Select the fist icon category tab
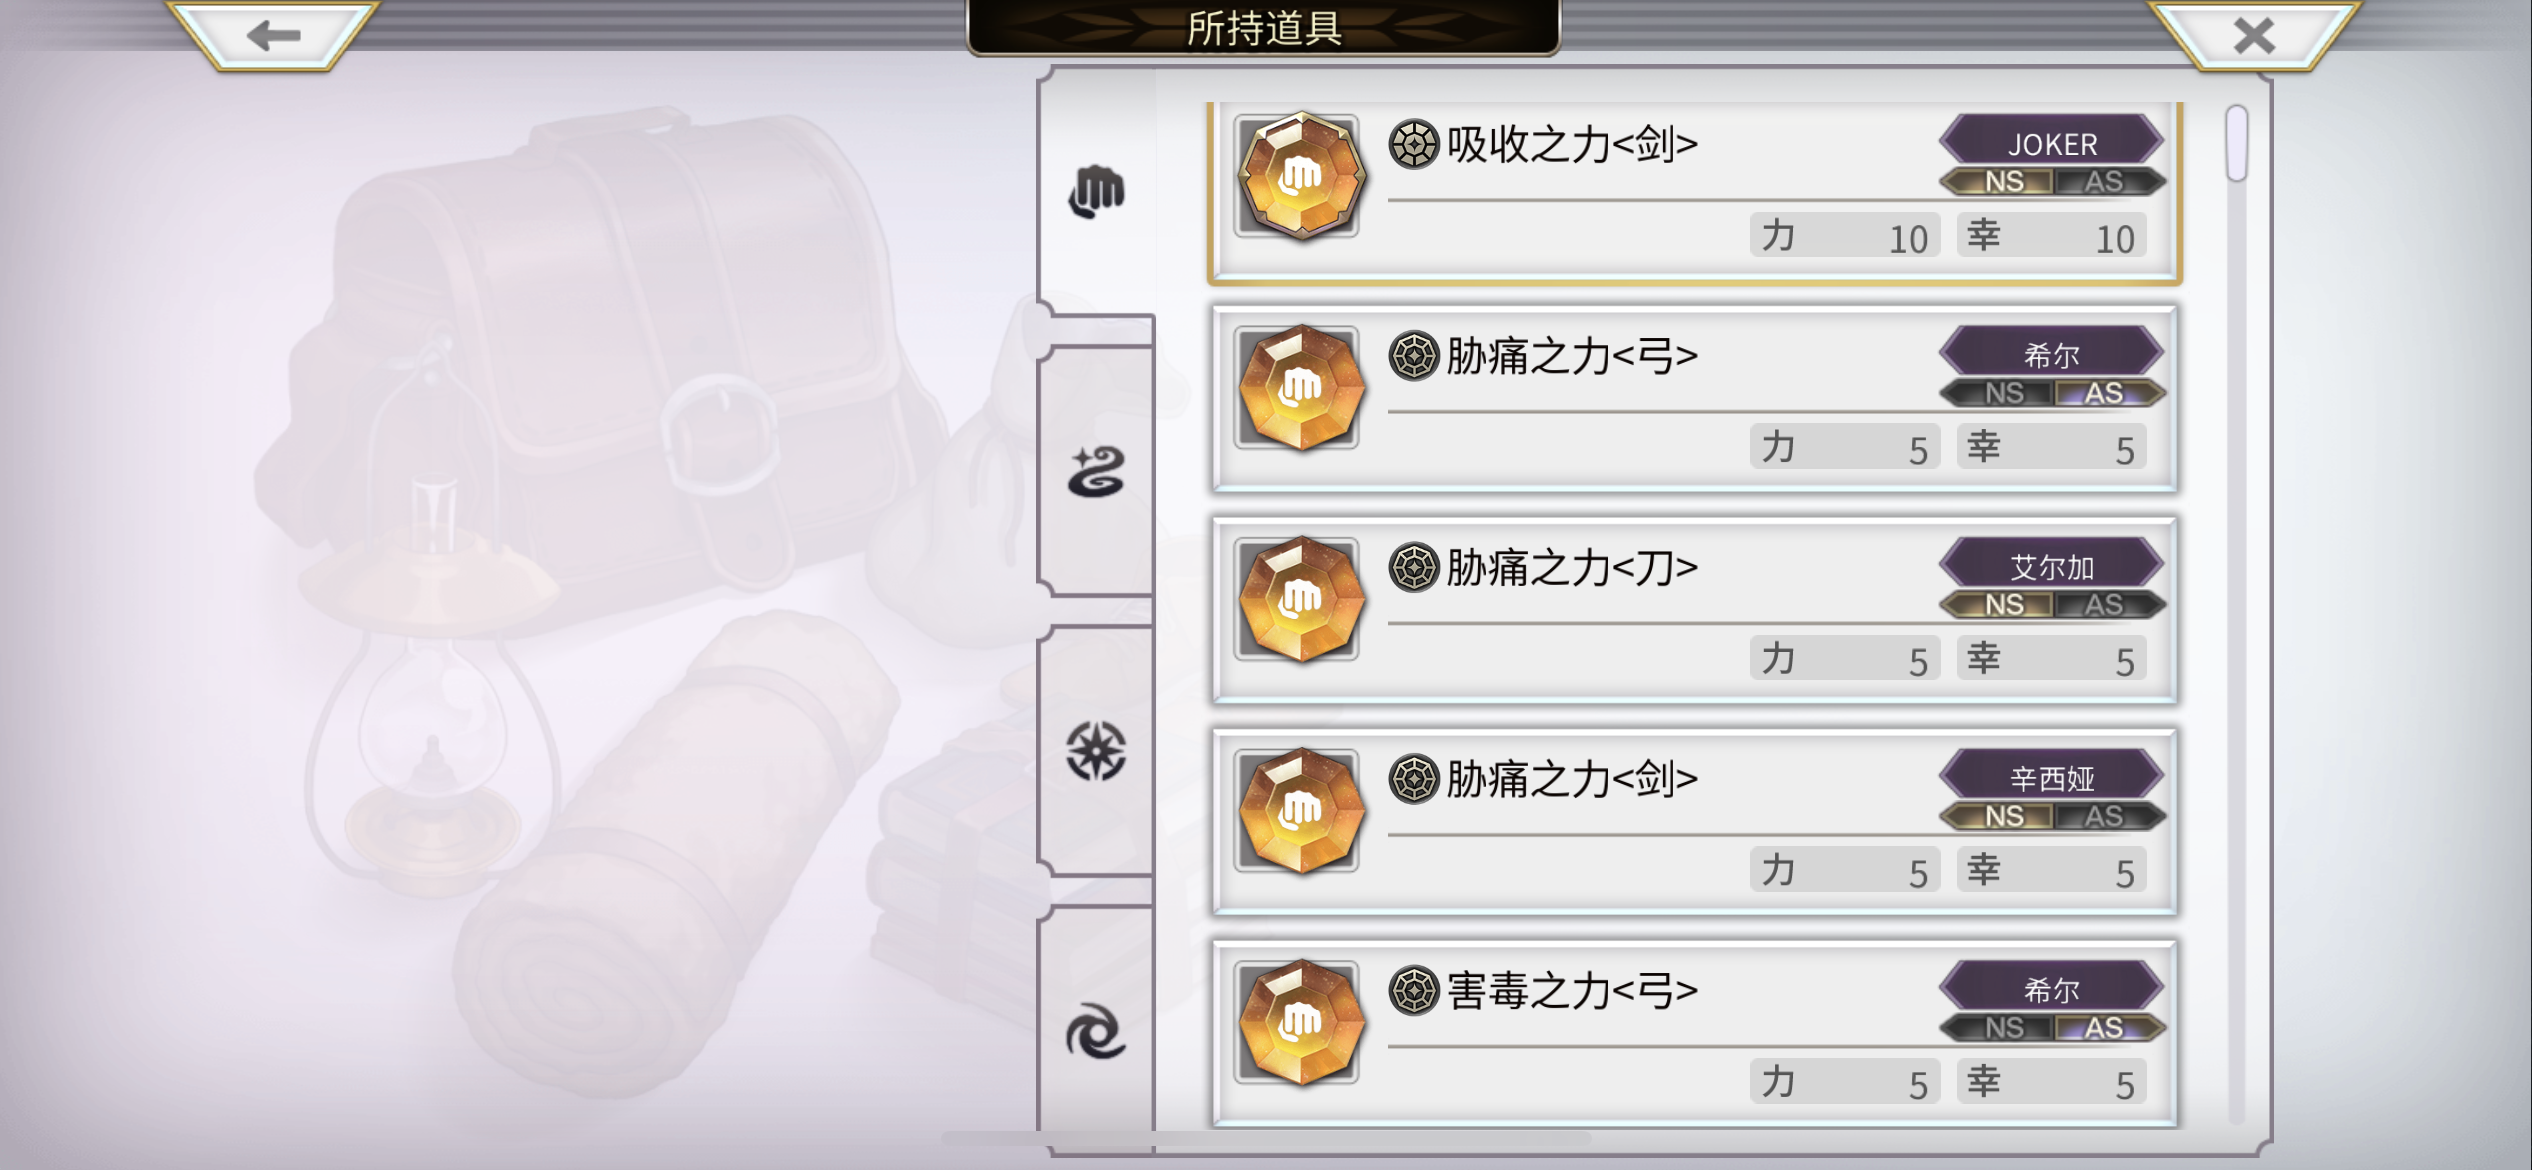Viewport: 2532px width, 1170px height. point(1097,191)
